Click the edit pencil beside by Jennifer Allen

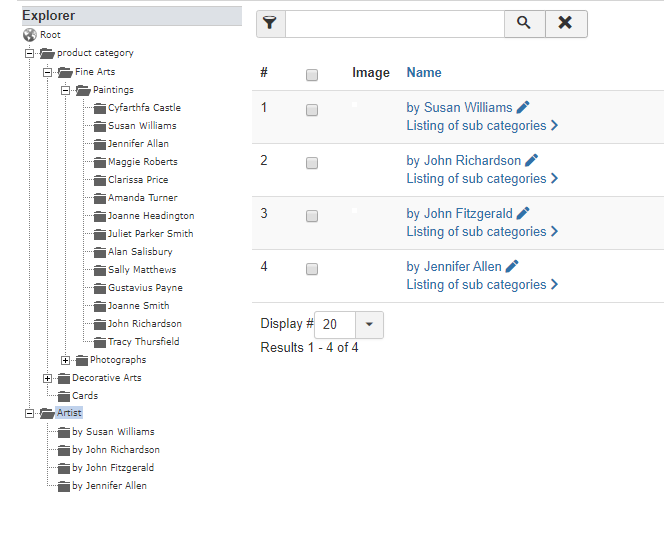512,266
